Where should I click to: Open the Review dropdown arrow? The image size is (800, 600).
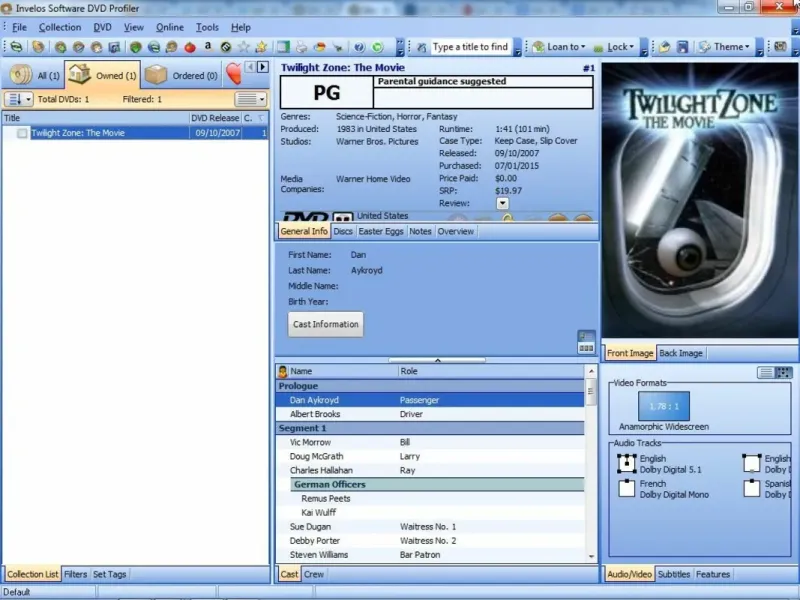point(503,203)
